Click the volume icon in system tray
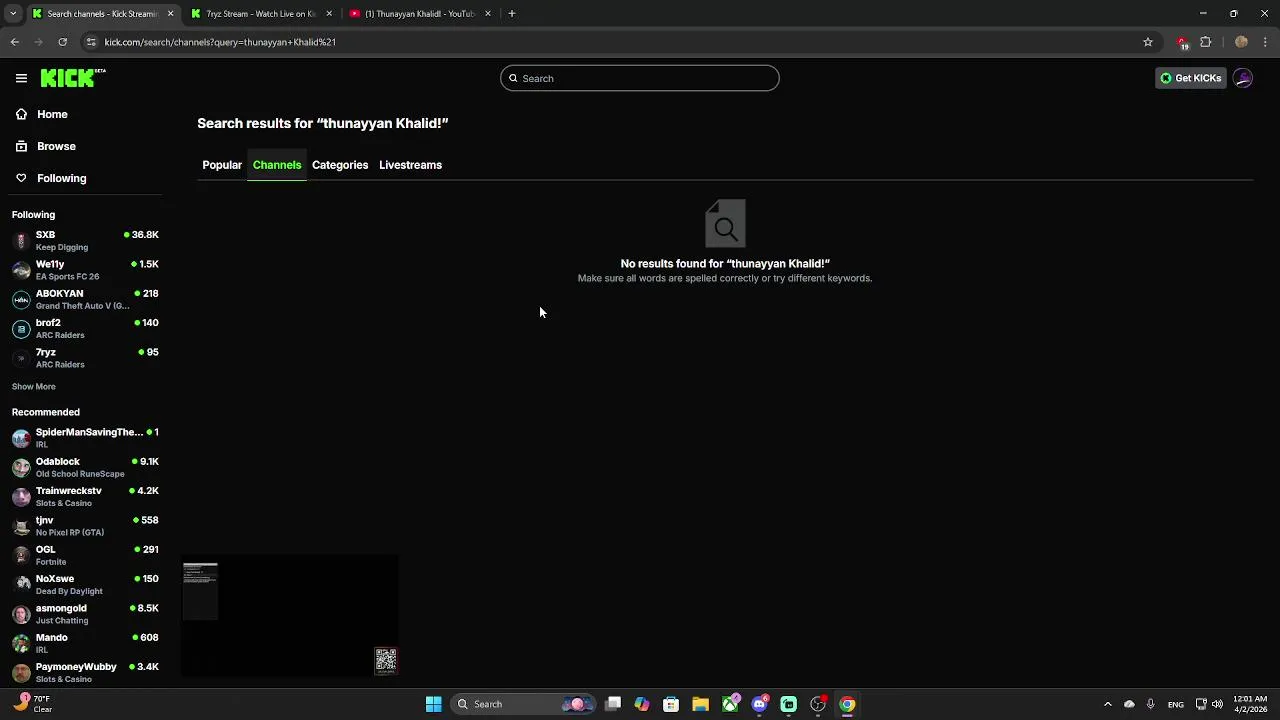1280x720 pixels. [1217, 704]
